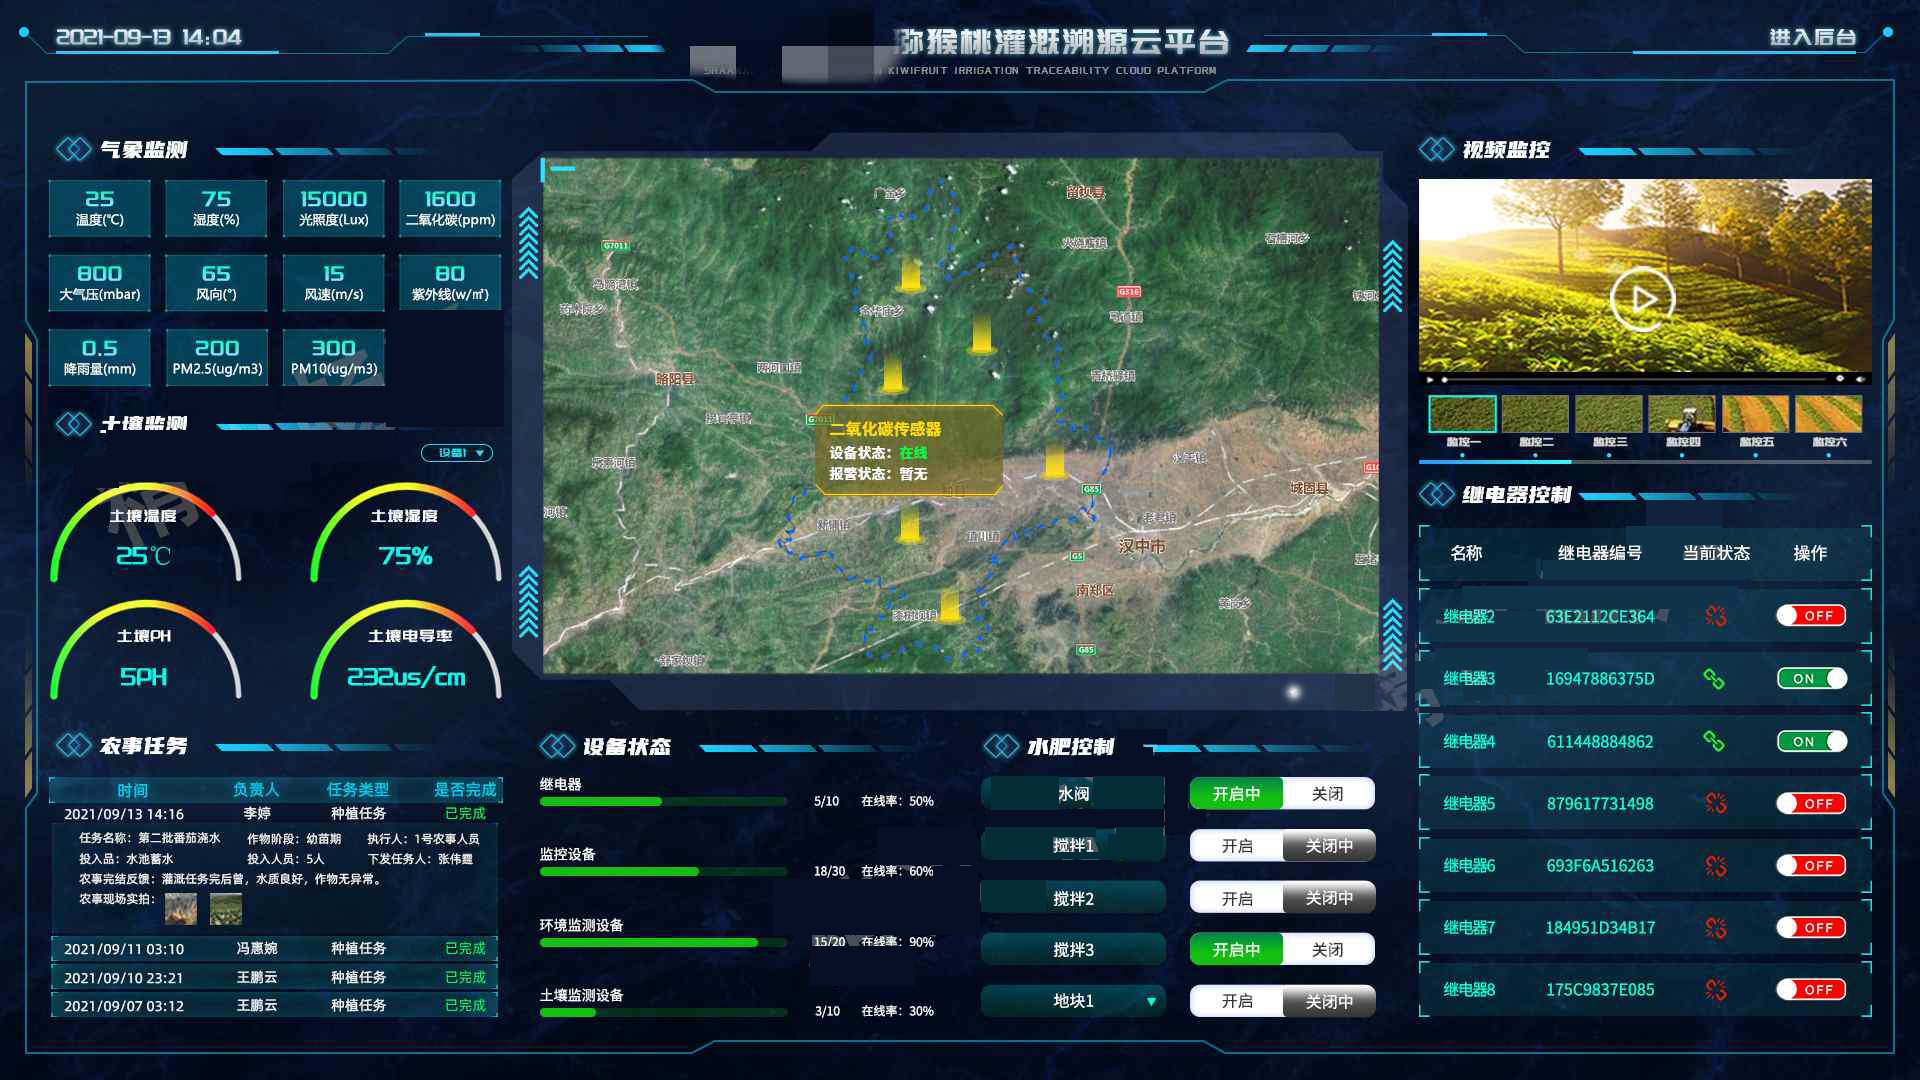Image resolution: width=1920 pixels, height=1080 pixels.
Task: Turn on the 继电器2 relay switch
Action: tap(1811, 616)
